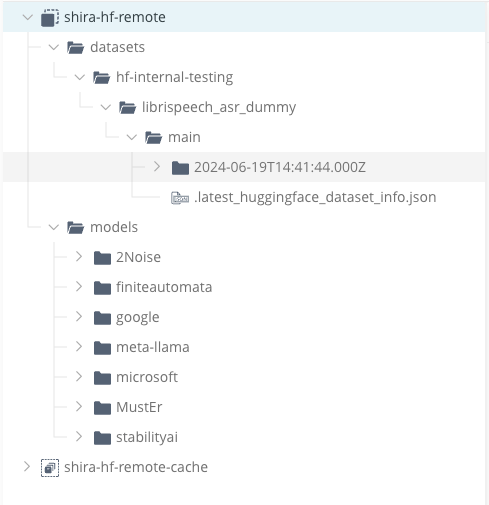Collapse the librispeech_asr_dummy folder chevron
This screenshot has height=505, width=489.
[x=106, y=107]
